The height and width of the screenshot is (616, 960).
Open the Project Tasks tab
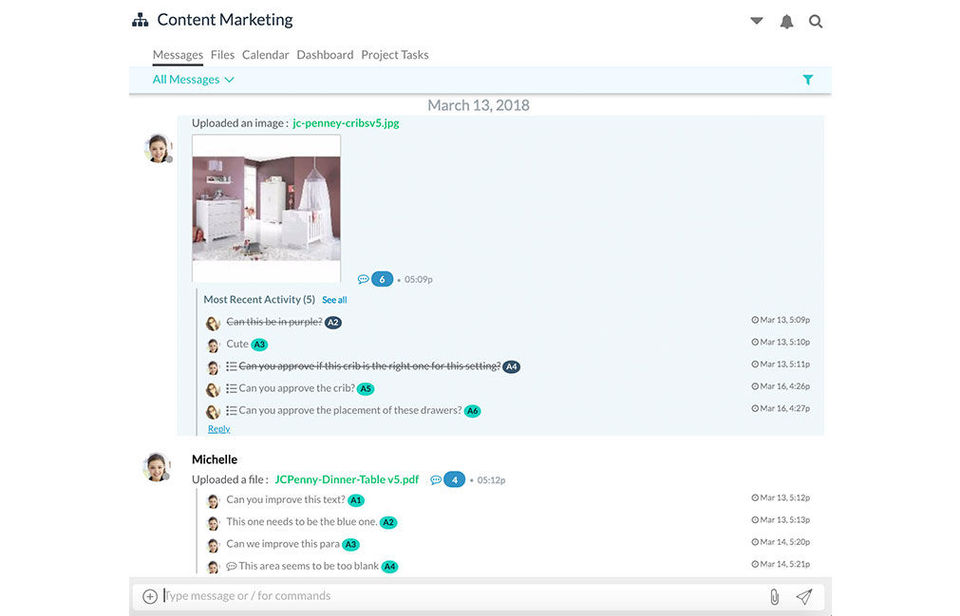point(395,54)
